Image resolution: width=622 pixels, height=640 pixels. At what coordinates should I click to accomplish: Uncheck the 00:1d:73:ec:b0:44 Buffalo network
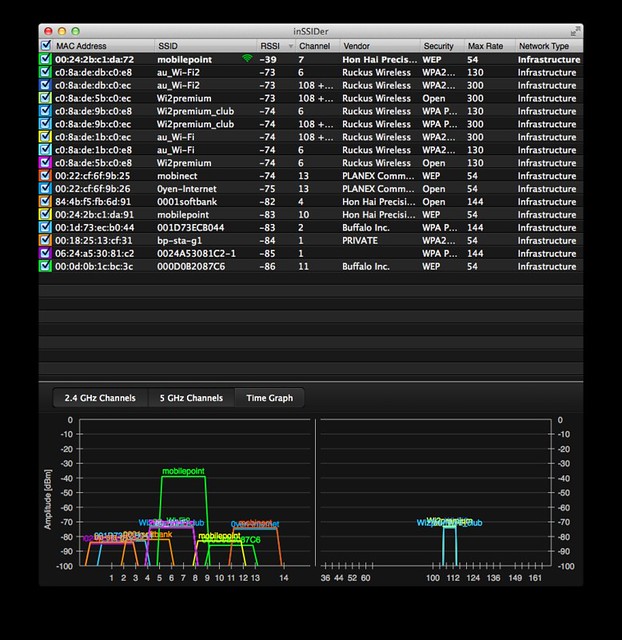coord(45,227)
